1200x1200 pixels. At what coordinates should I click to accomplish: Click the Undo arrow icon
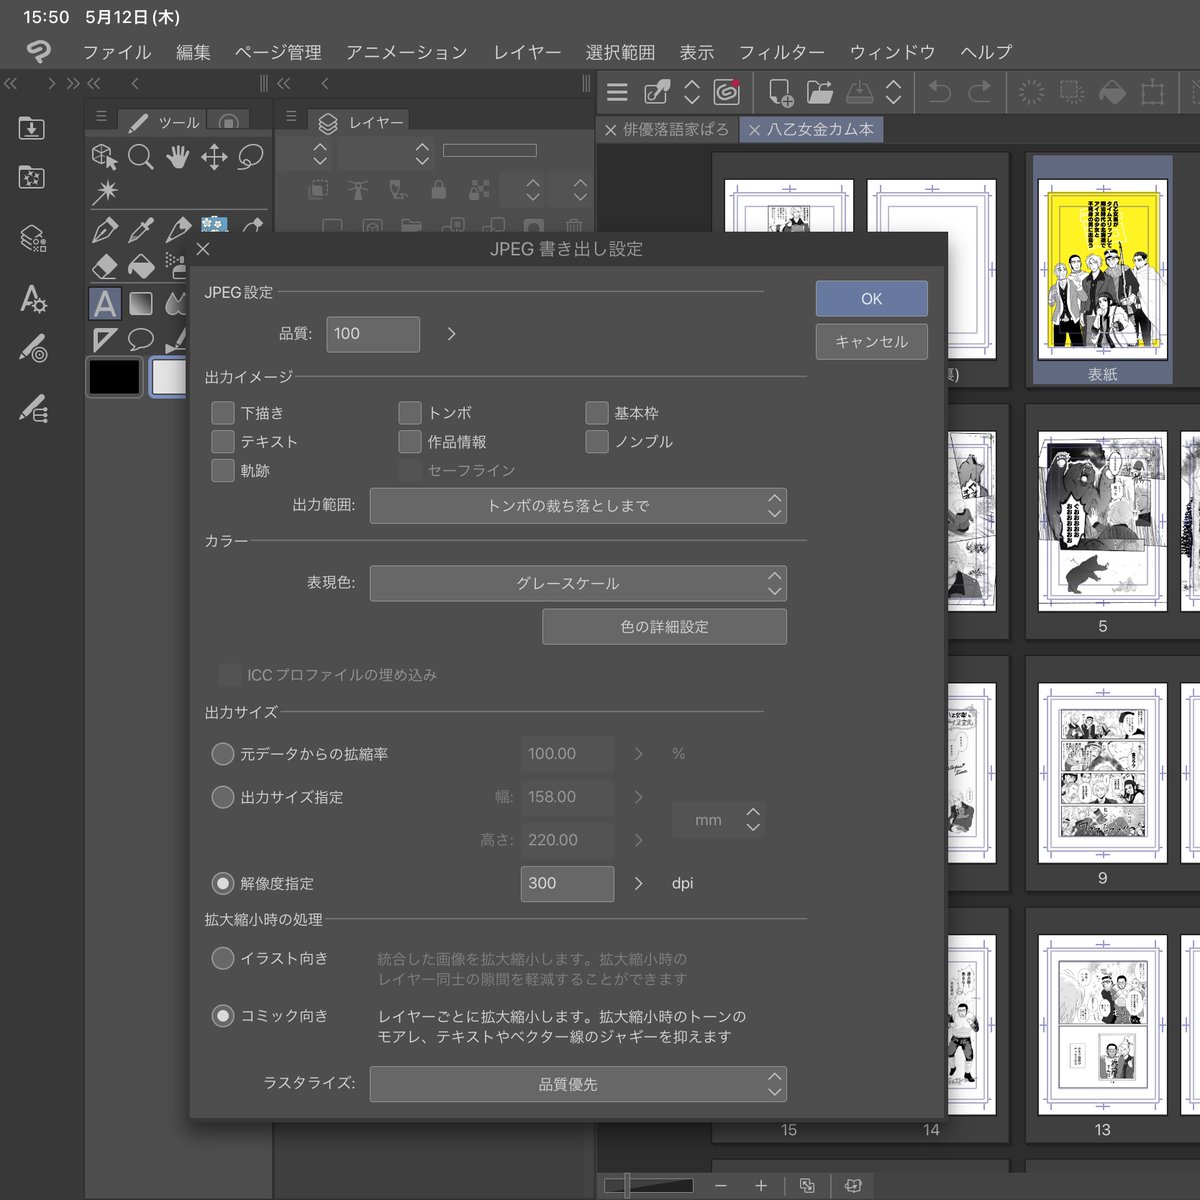tap(939, 93)
